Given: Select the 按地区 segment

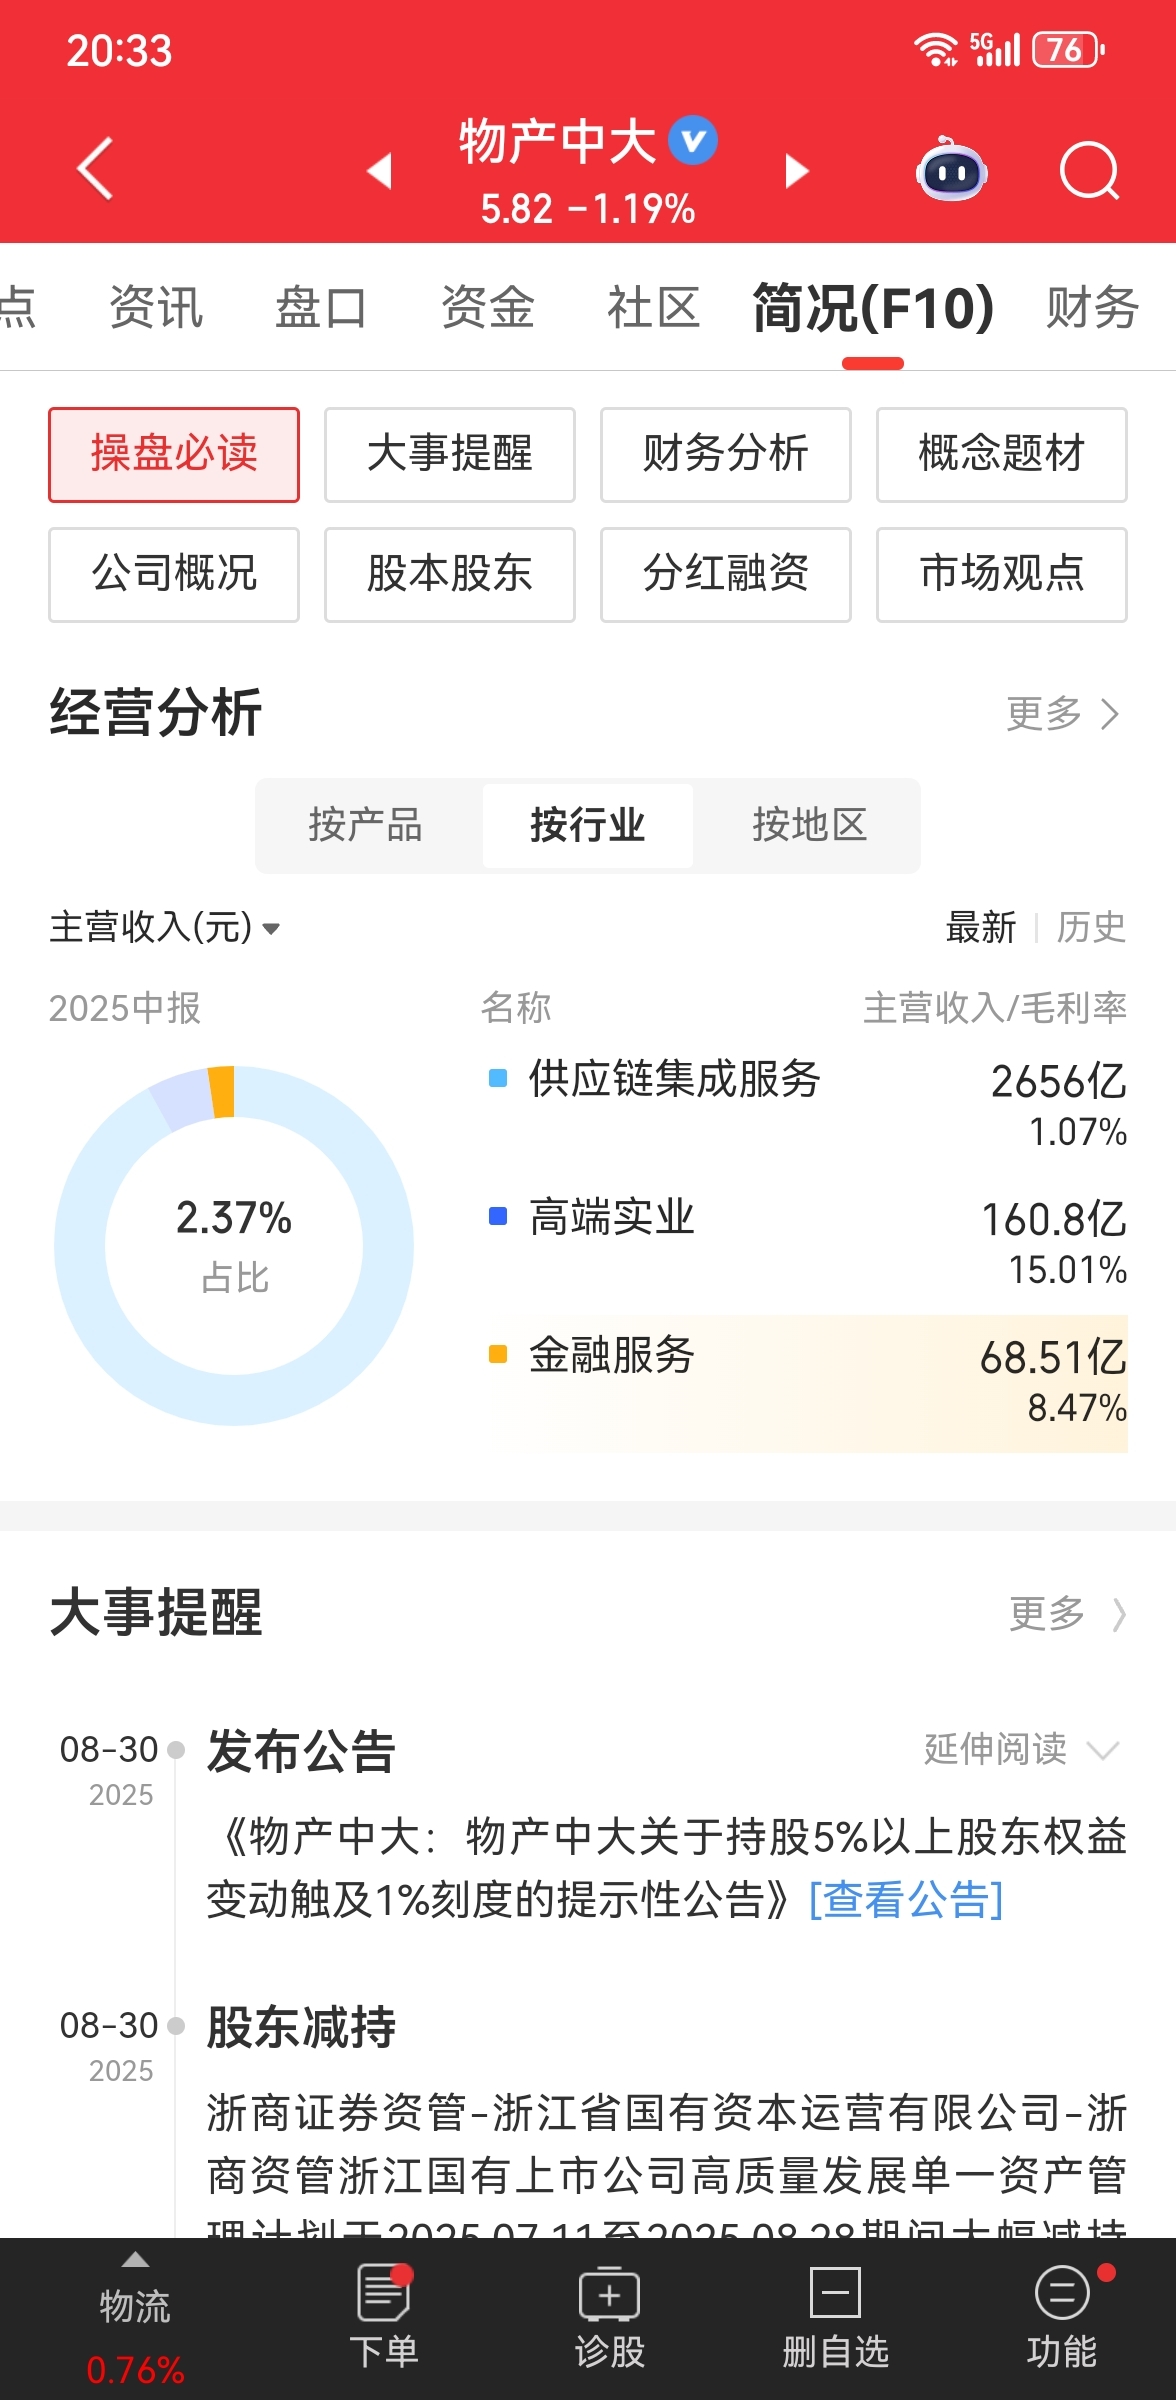Looking at the screenshot, I should coord(809,826).
